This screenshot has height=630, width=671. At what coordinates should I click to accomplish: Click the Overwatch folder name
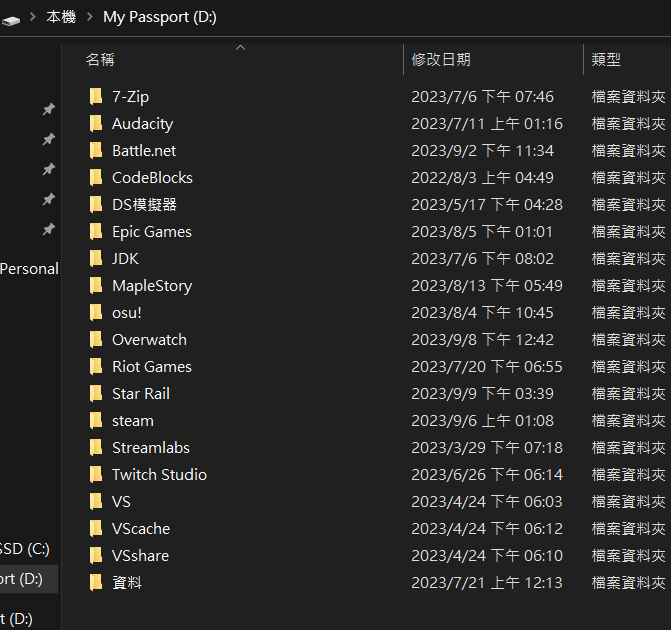[149, 339]
